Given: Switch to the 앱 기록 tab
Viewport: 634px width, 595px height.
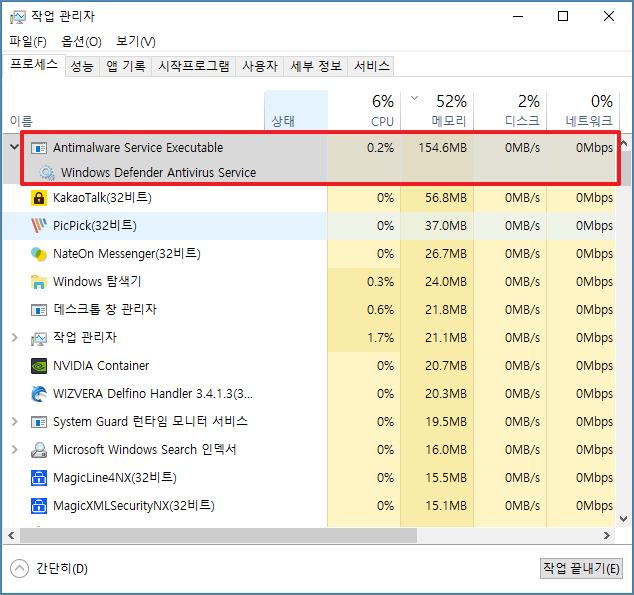Looking at the screenshot, I should click(126, 66).
